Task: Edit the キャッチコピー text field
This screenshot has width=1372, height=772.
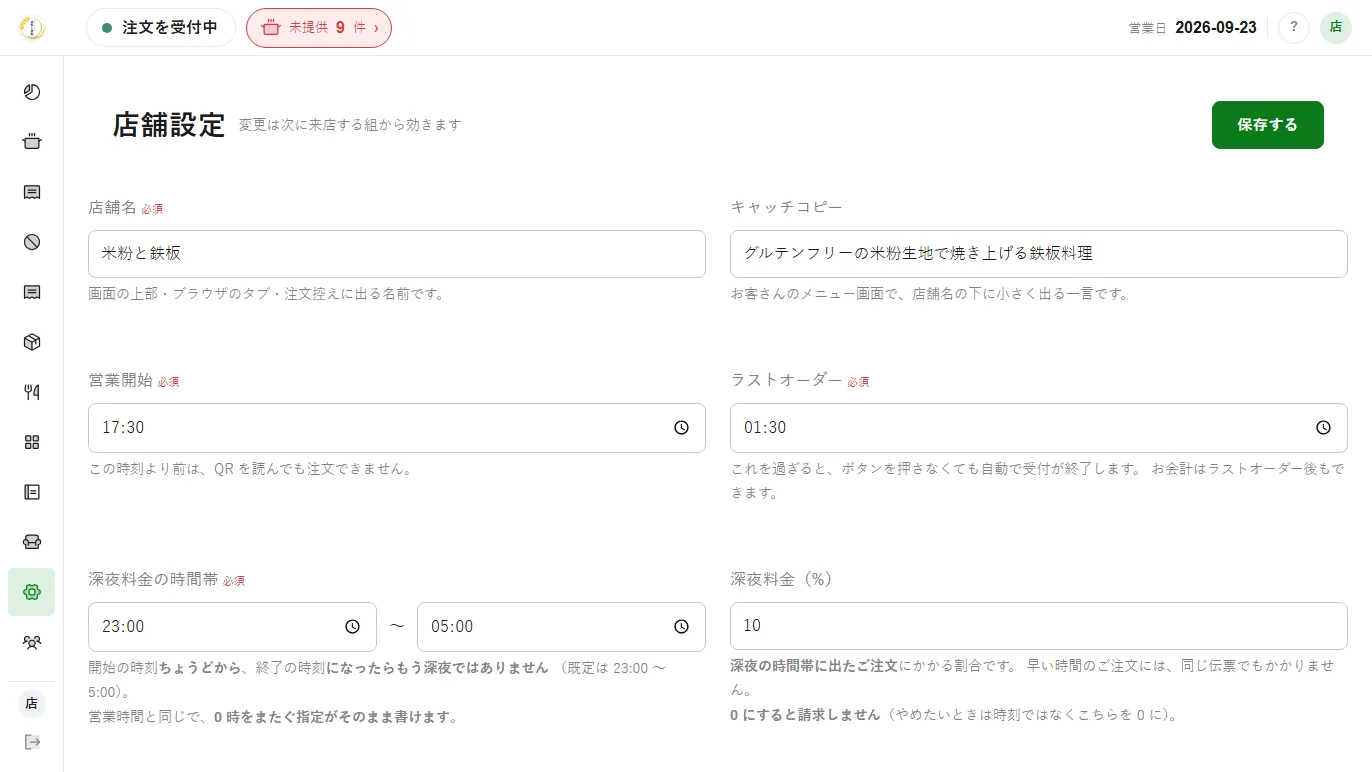Action: 1039,254
